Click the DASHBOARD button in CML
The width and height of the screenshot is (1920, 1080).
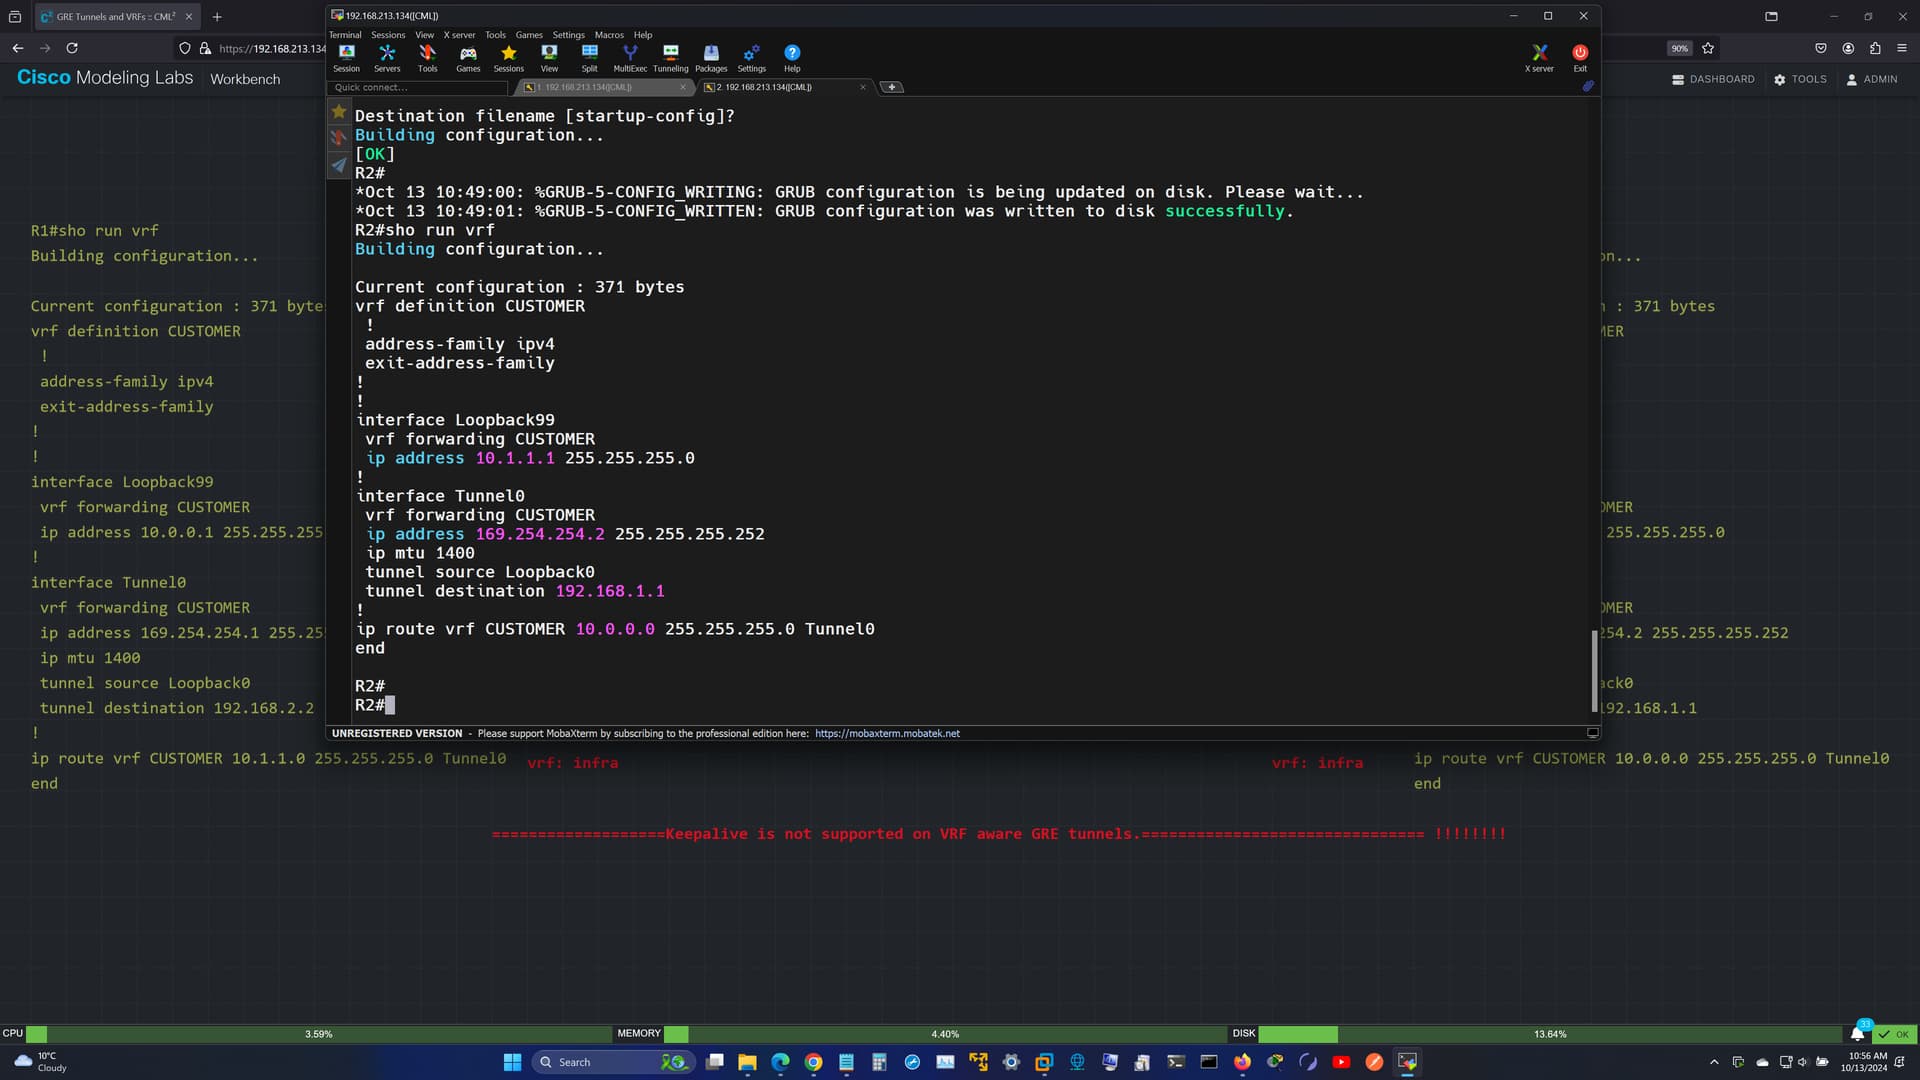tap(1713, 79)
